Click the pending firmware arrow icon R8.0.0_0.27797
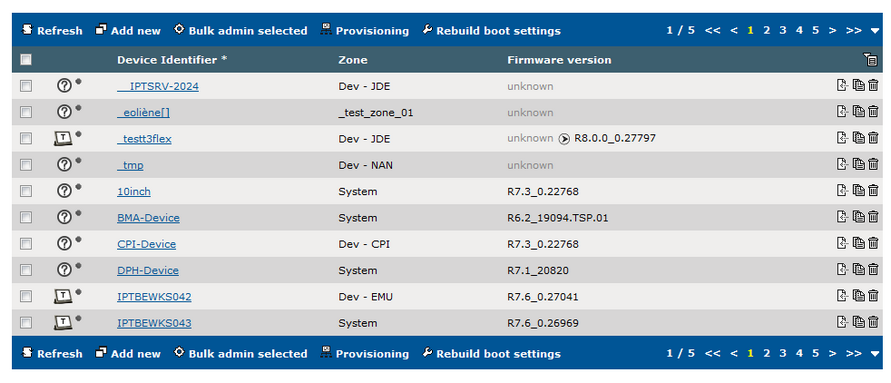 pyautogui.click(x=564, y=139)
